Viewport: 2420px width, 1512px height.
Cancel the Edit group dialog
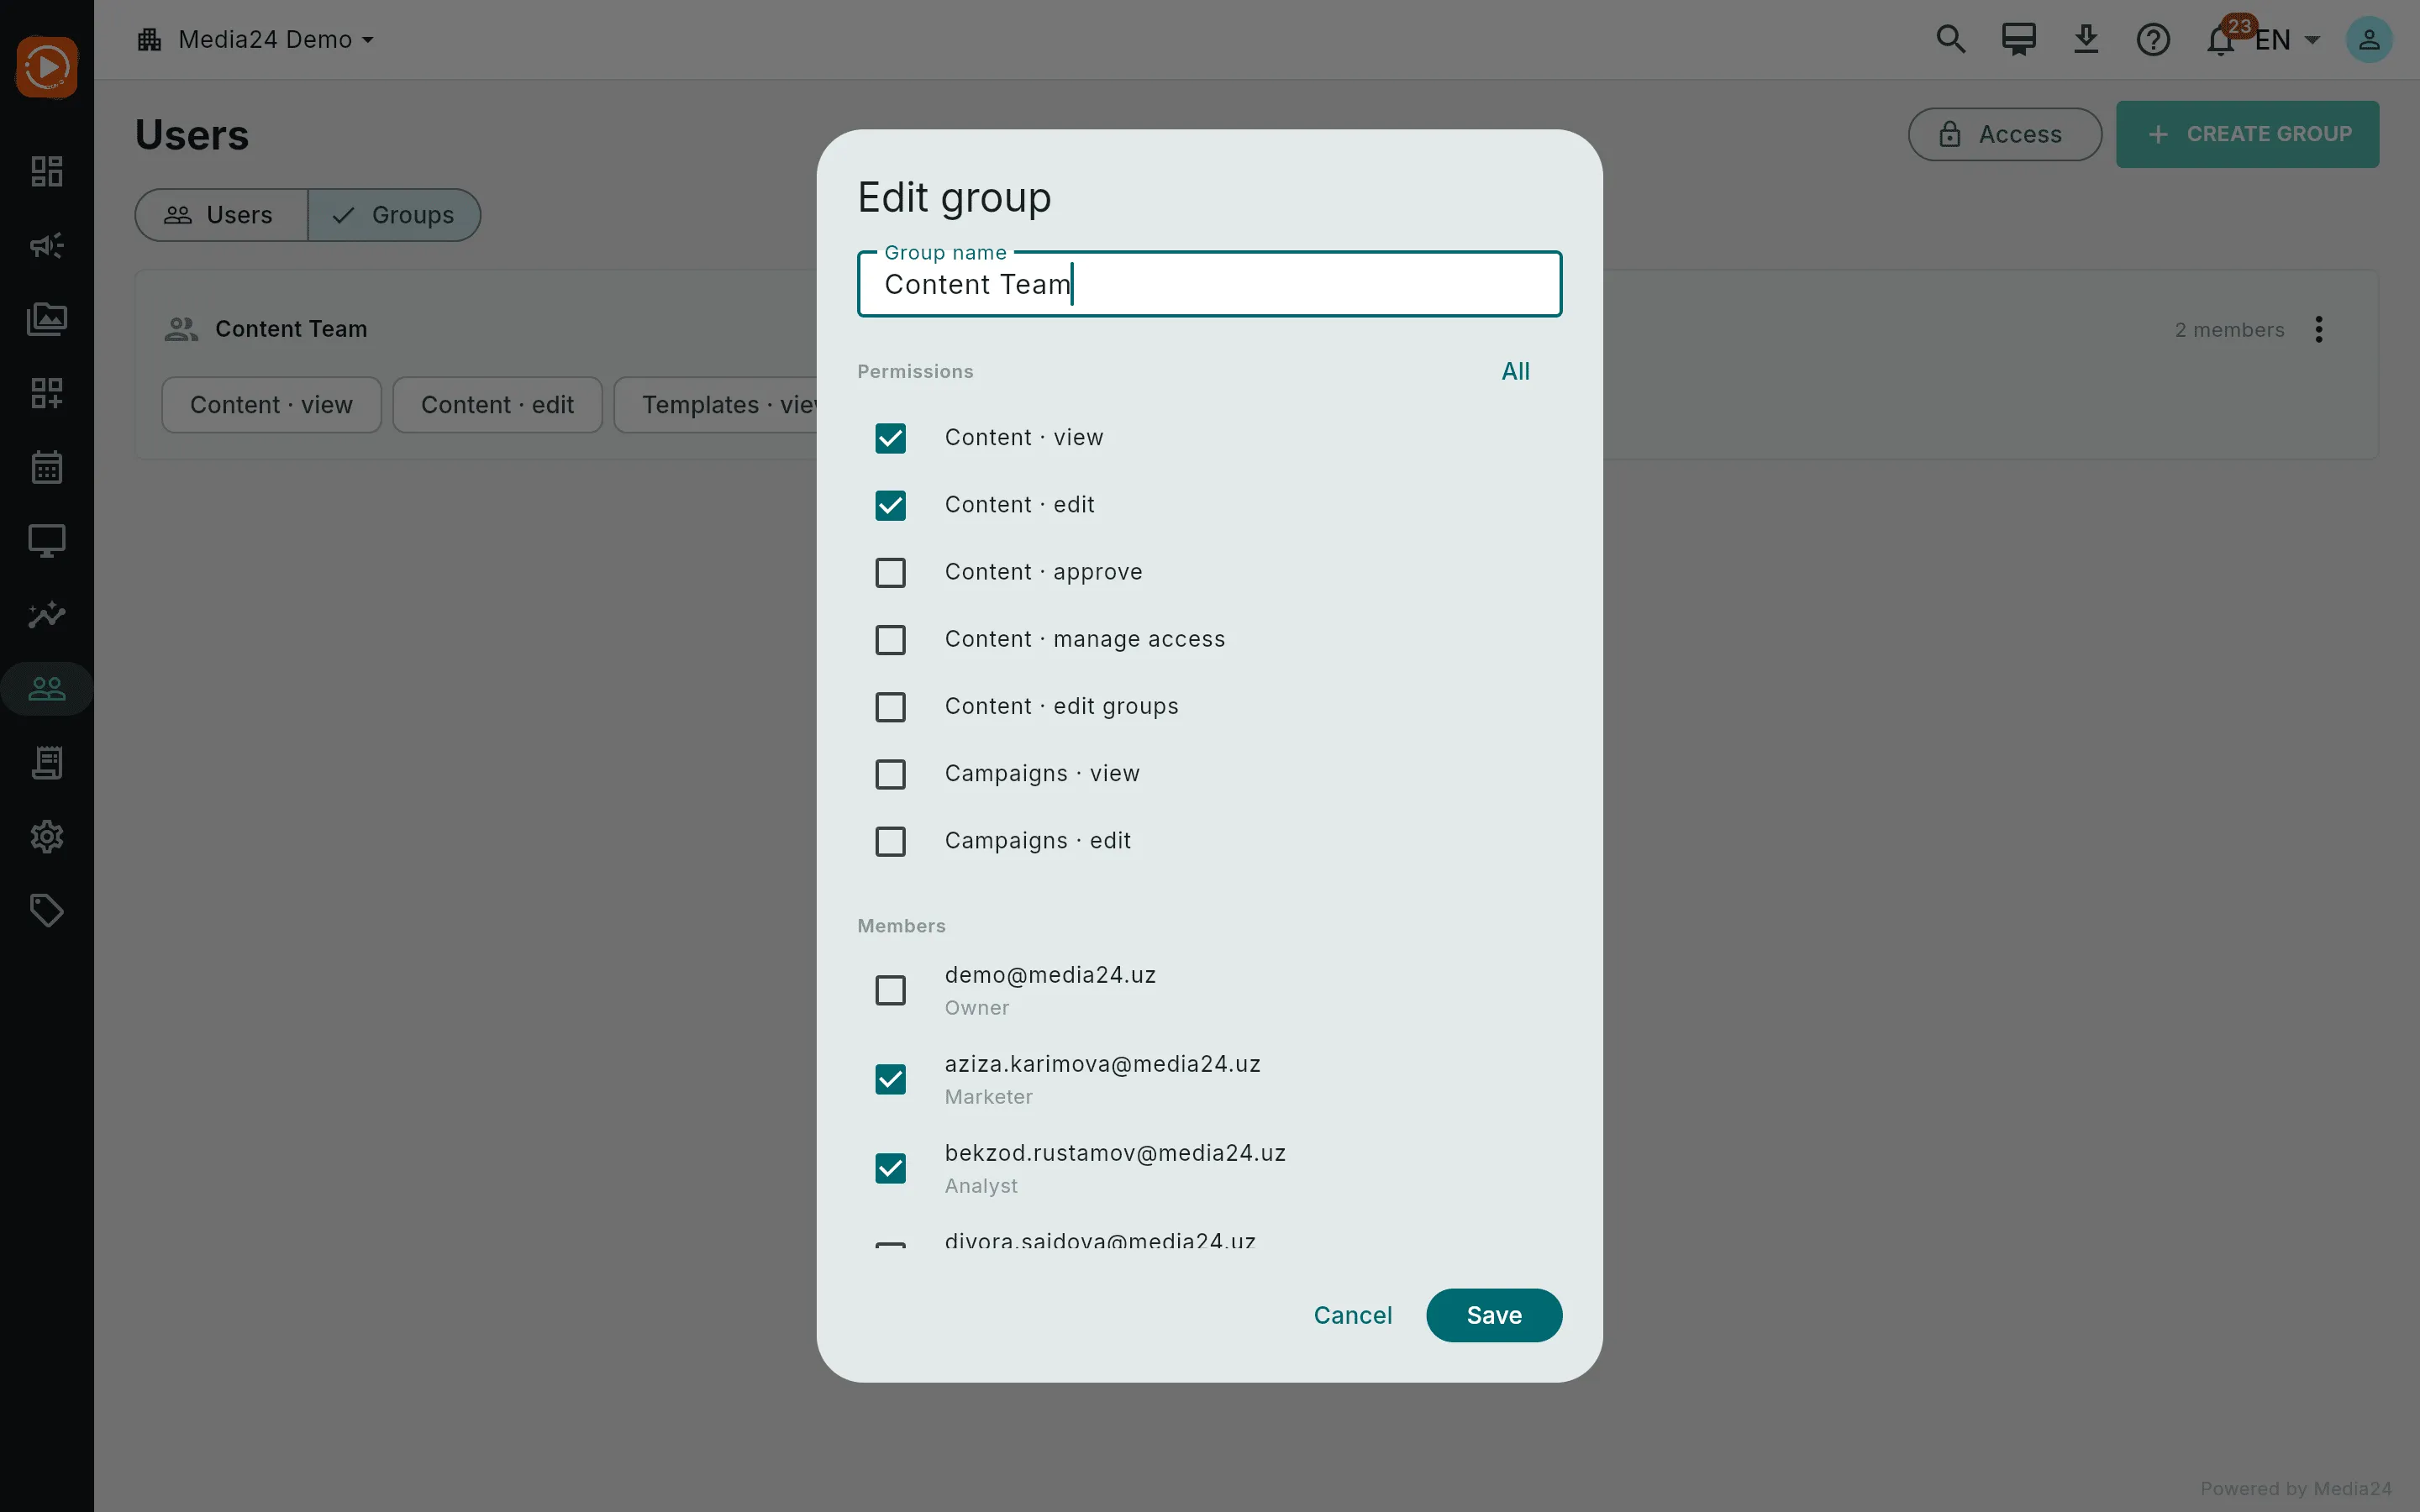(1352, 1315)
